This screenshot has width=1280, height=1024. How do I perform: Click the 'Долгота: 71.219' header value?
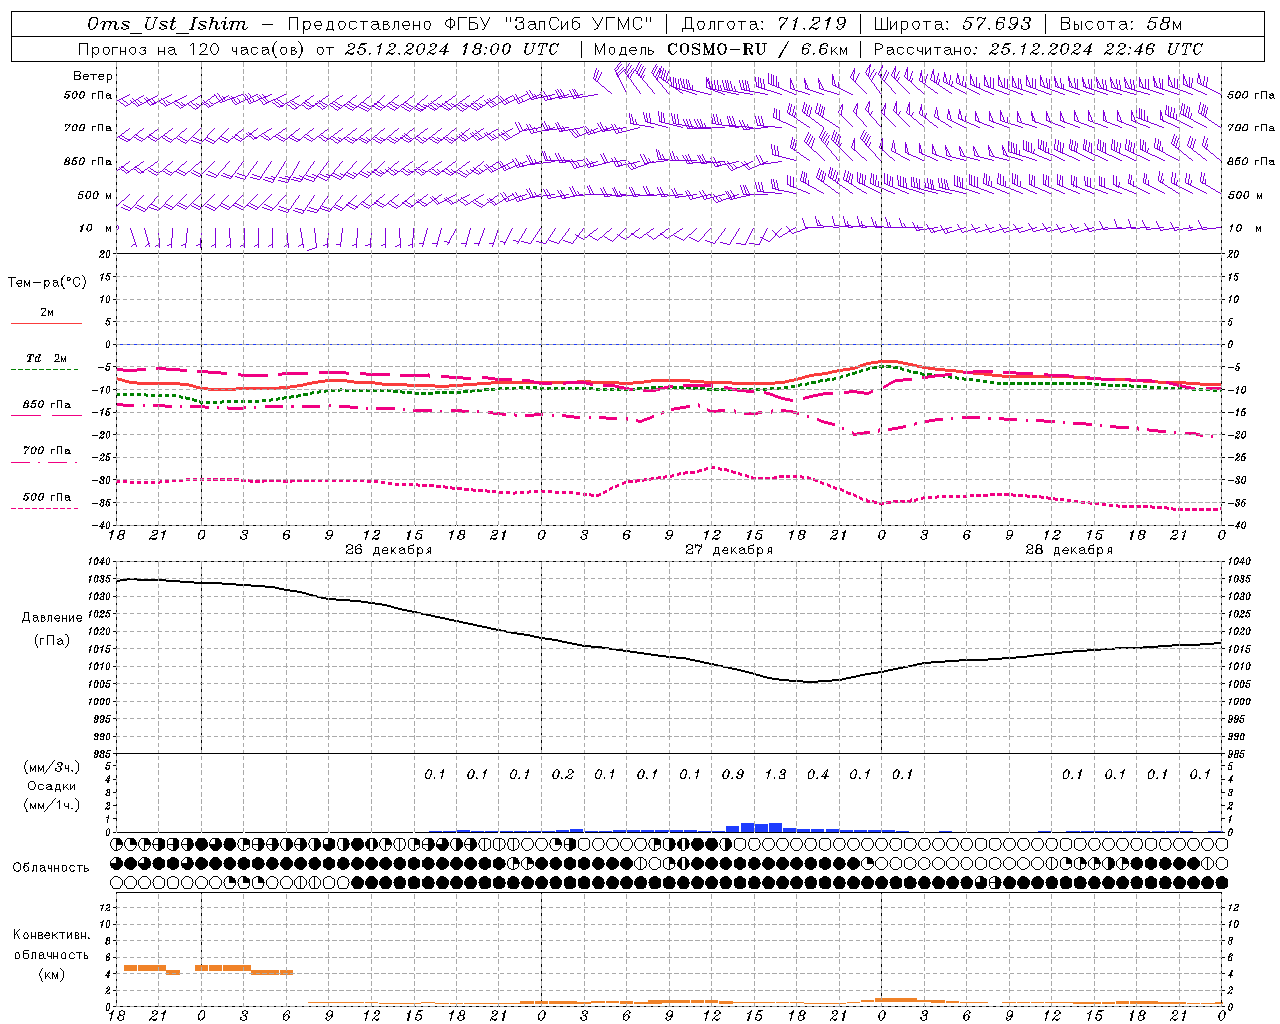click(764, 24)
